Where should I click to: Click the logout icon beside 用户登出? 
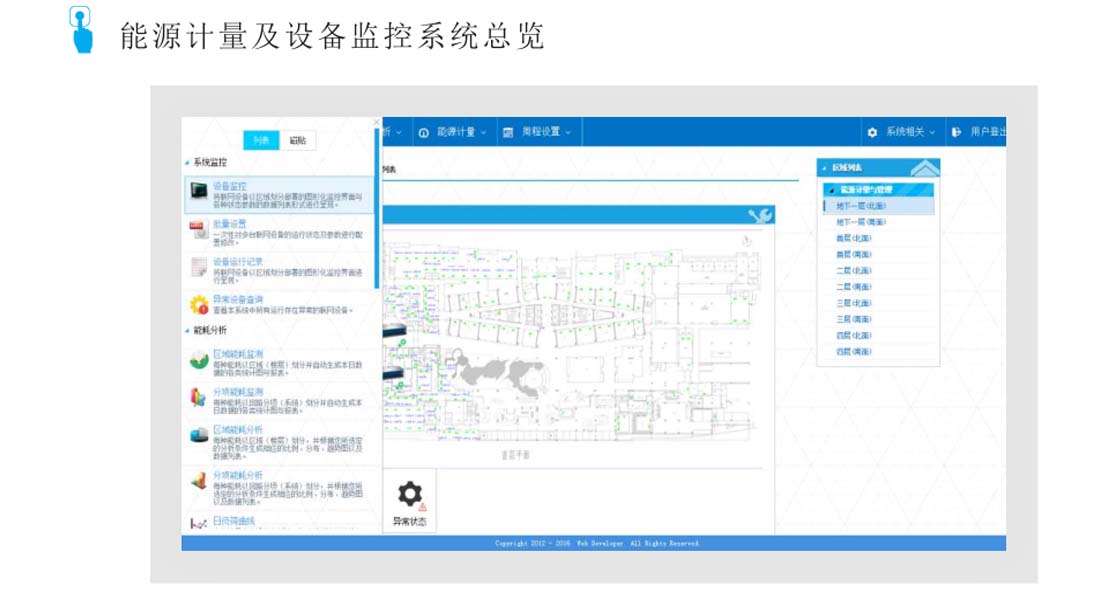tap(956, 132)
